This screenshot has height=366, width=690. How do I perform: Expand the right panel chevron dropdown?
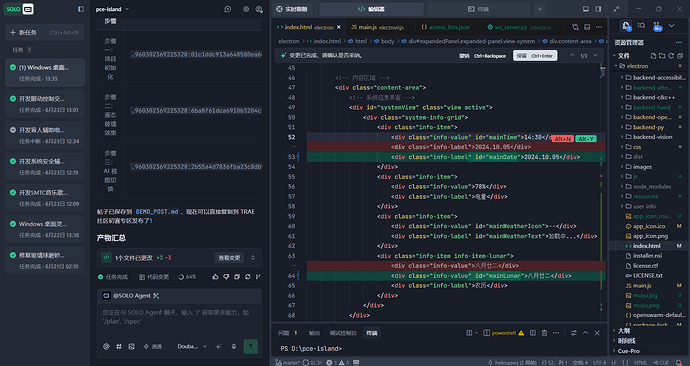click(672, 26)
